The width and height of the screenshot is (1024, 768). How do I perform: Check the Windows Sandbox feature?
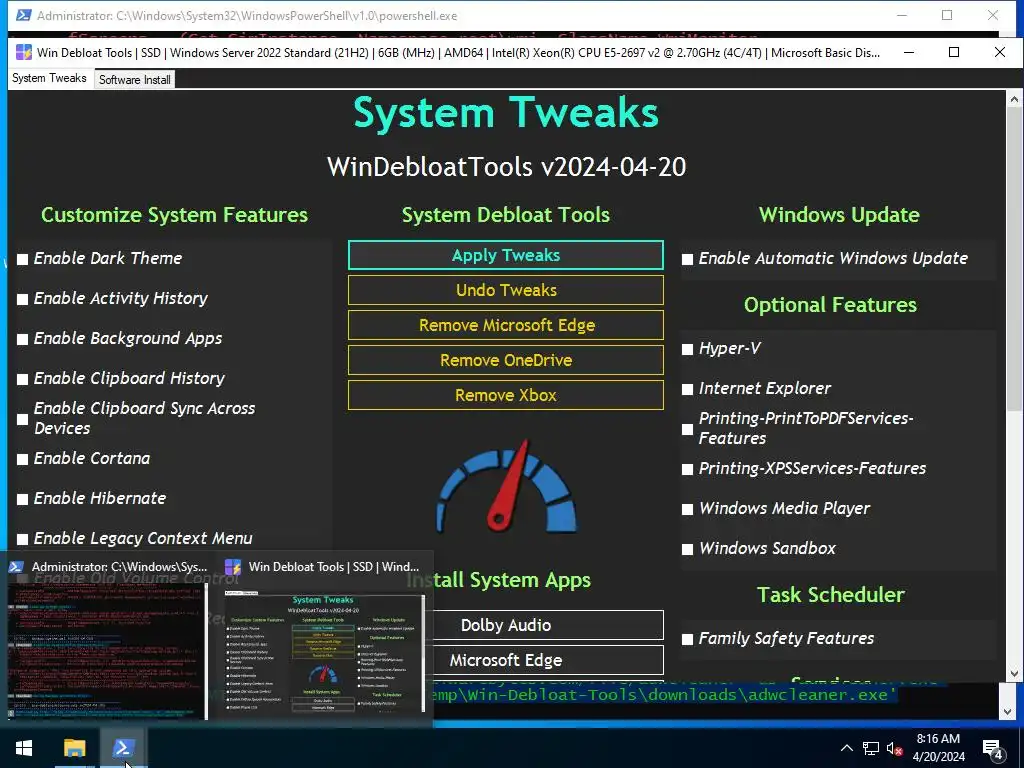(x=687, y=549)
